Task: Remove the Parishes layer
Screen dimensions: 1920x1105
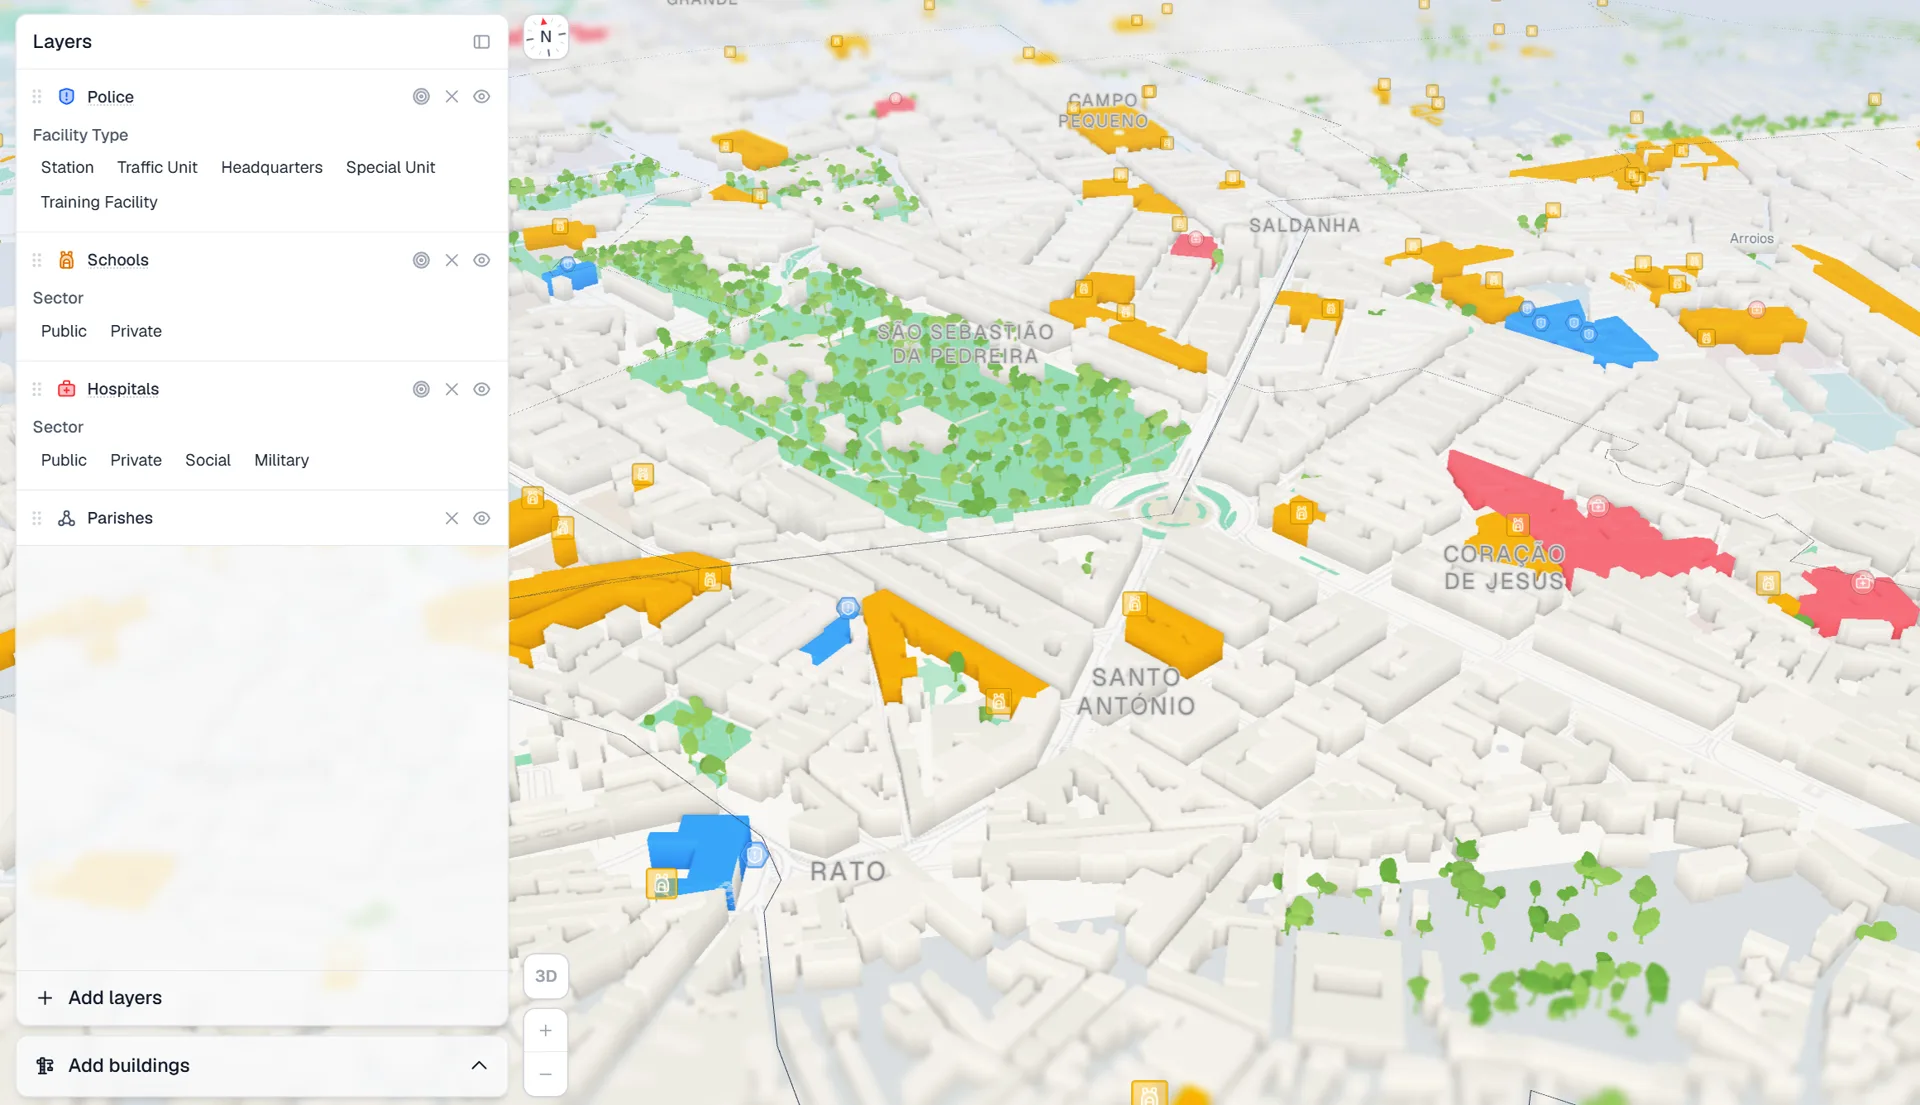Action: tap(452, 518)
